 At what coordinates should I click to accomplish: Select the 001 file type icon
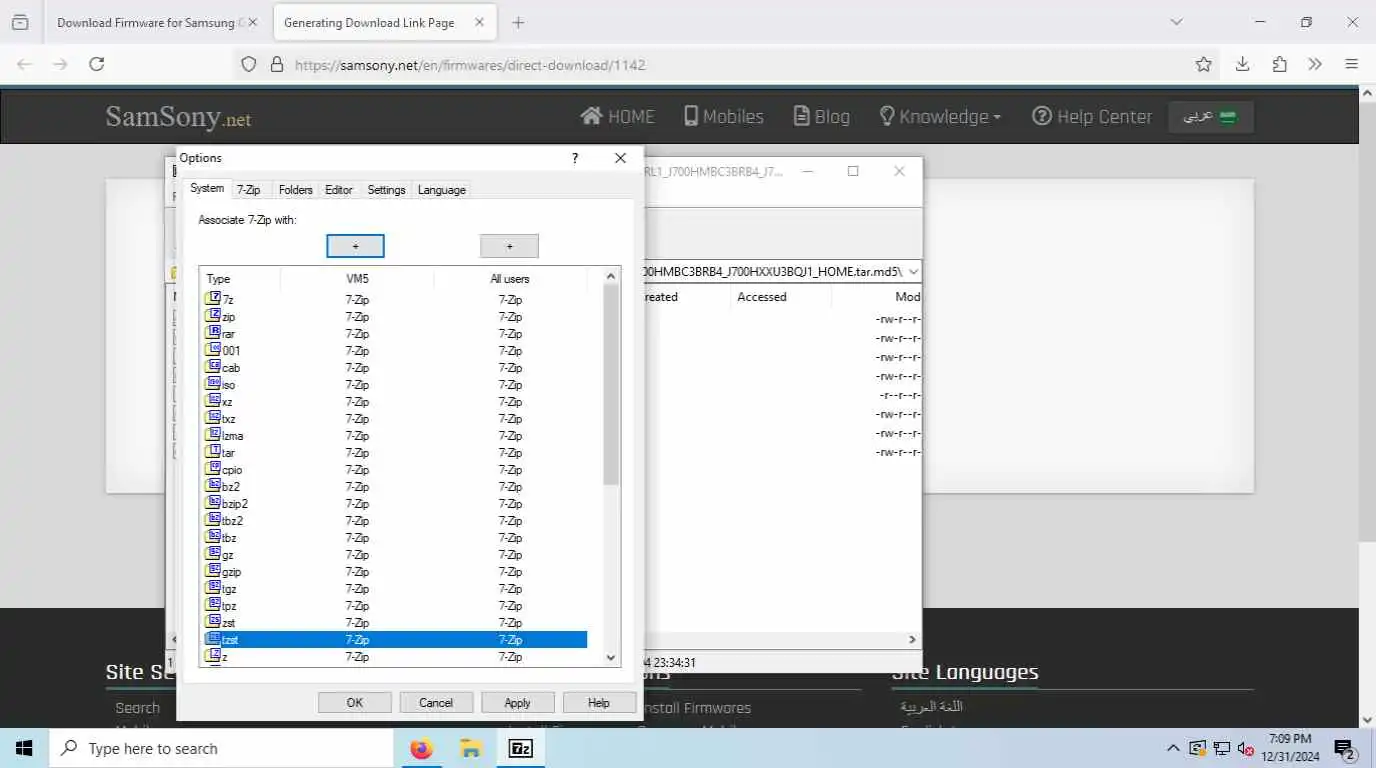pyautogui.click(x=212, y=350)
